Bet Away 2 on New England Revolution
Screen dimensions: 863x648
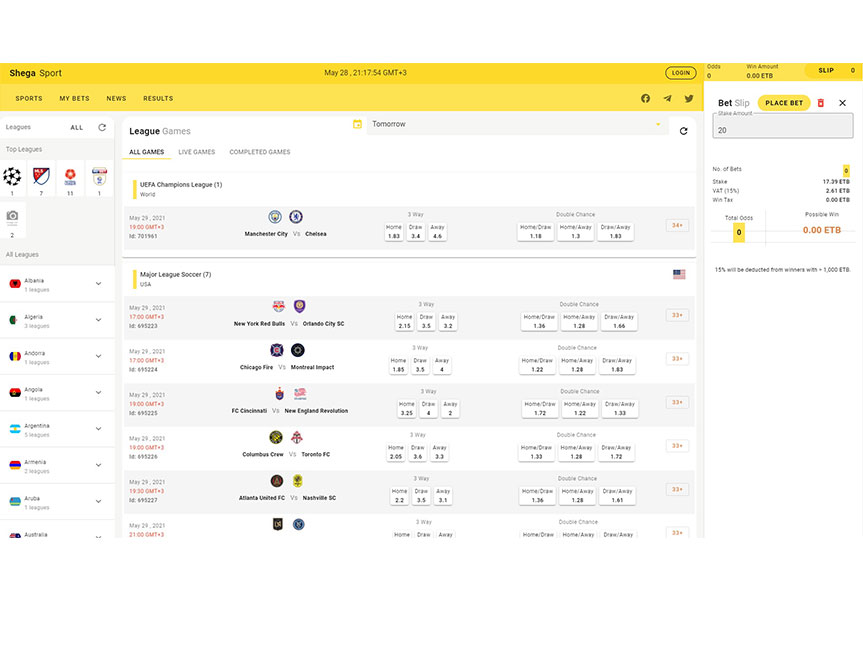click(450, 409)
